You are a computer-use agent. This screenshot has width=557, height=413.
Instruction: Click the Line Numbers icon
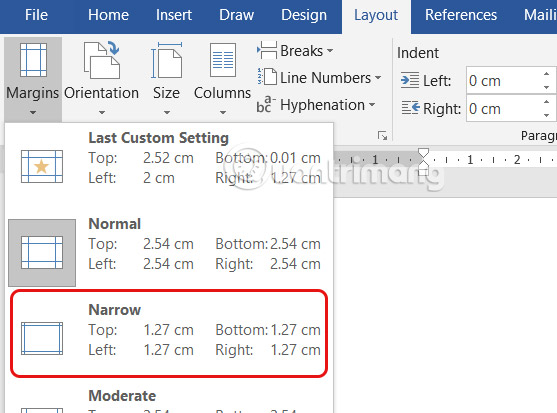(267, 77)
